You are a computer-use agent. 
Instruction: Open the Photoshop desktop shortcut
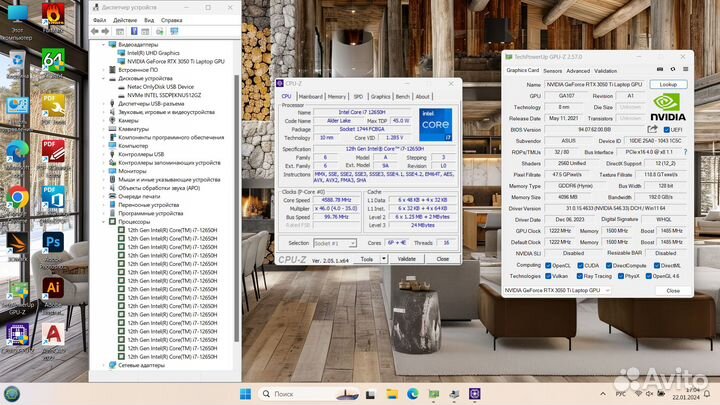[53, 242]
